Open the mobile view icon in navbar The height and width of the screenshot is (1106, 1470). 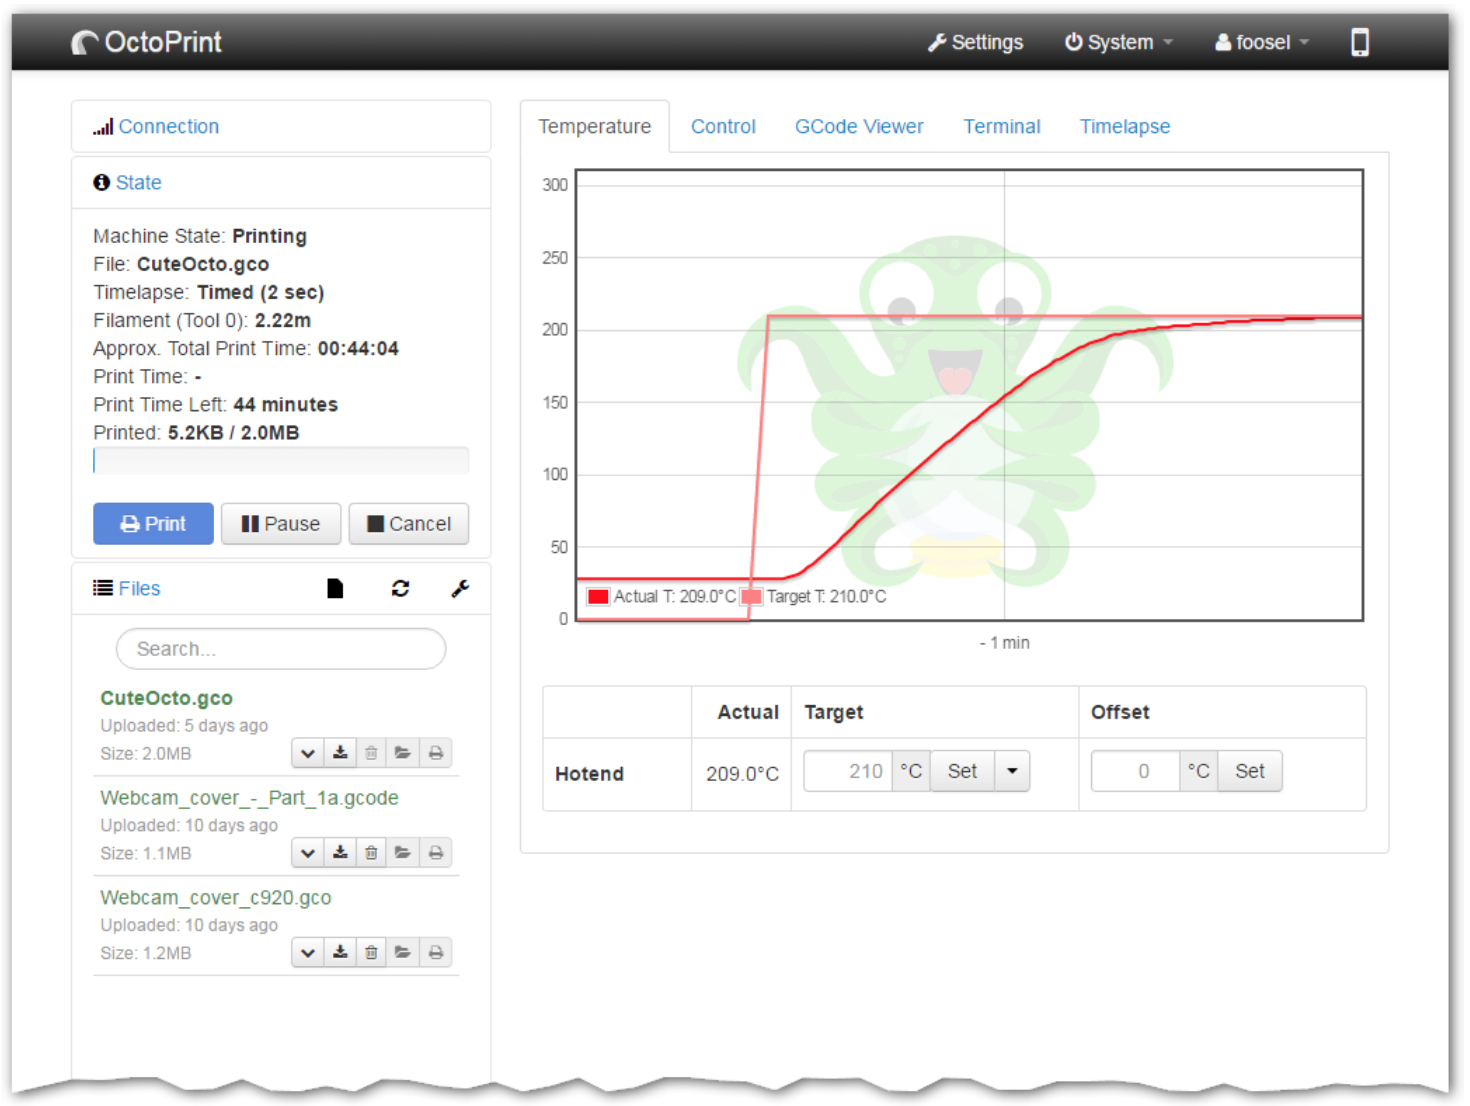click(x=1359, y=42)
